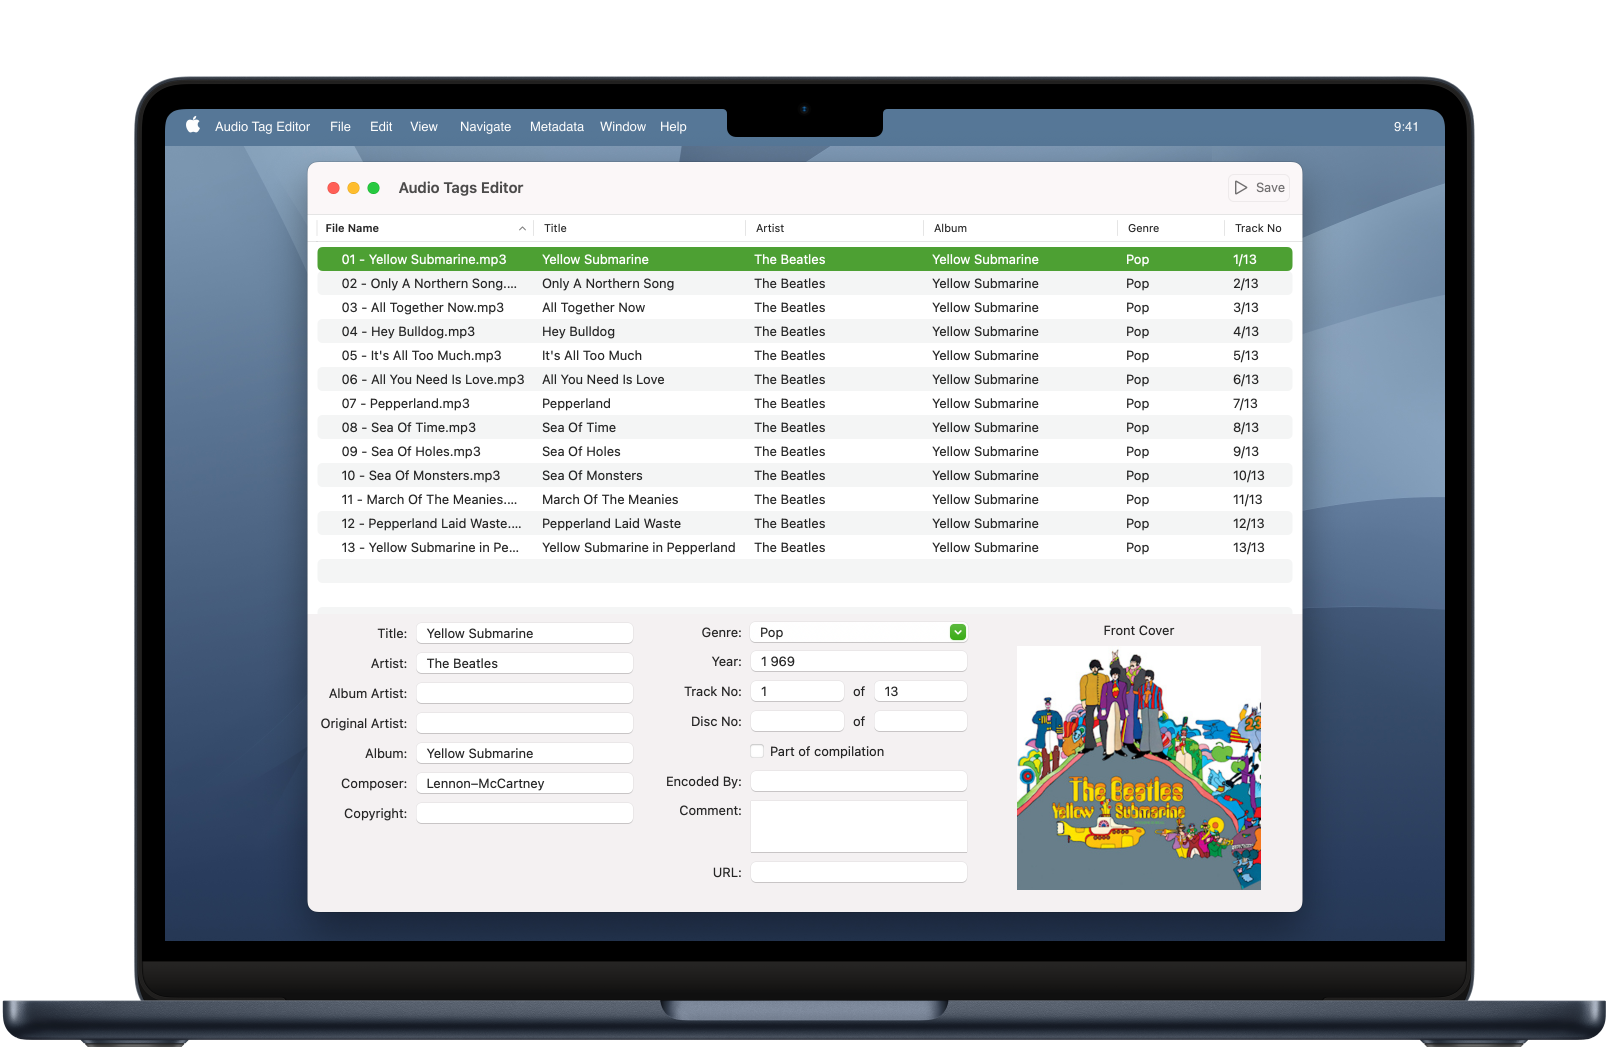Select row 02 - Only A Northern Song
The width and height of the screenshot is (1610, 1050).
pyautogui.click(x=805, y=283)
